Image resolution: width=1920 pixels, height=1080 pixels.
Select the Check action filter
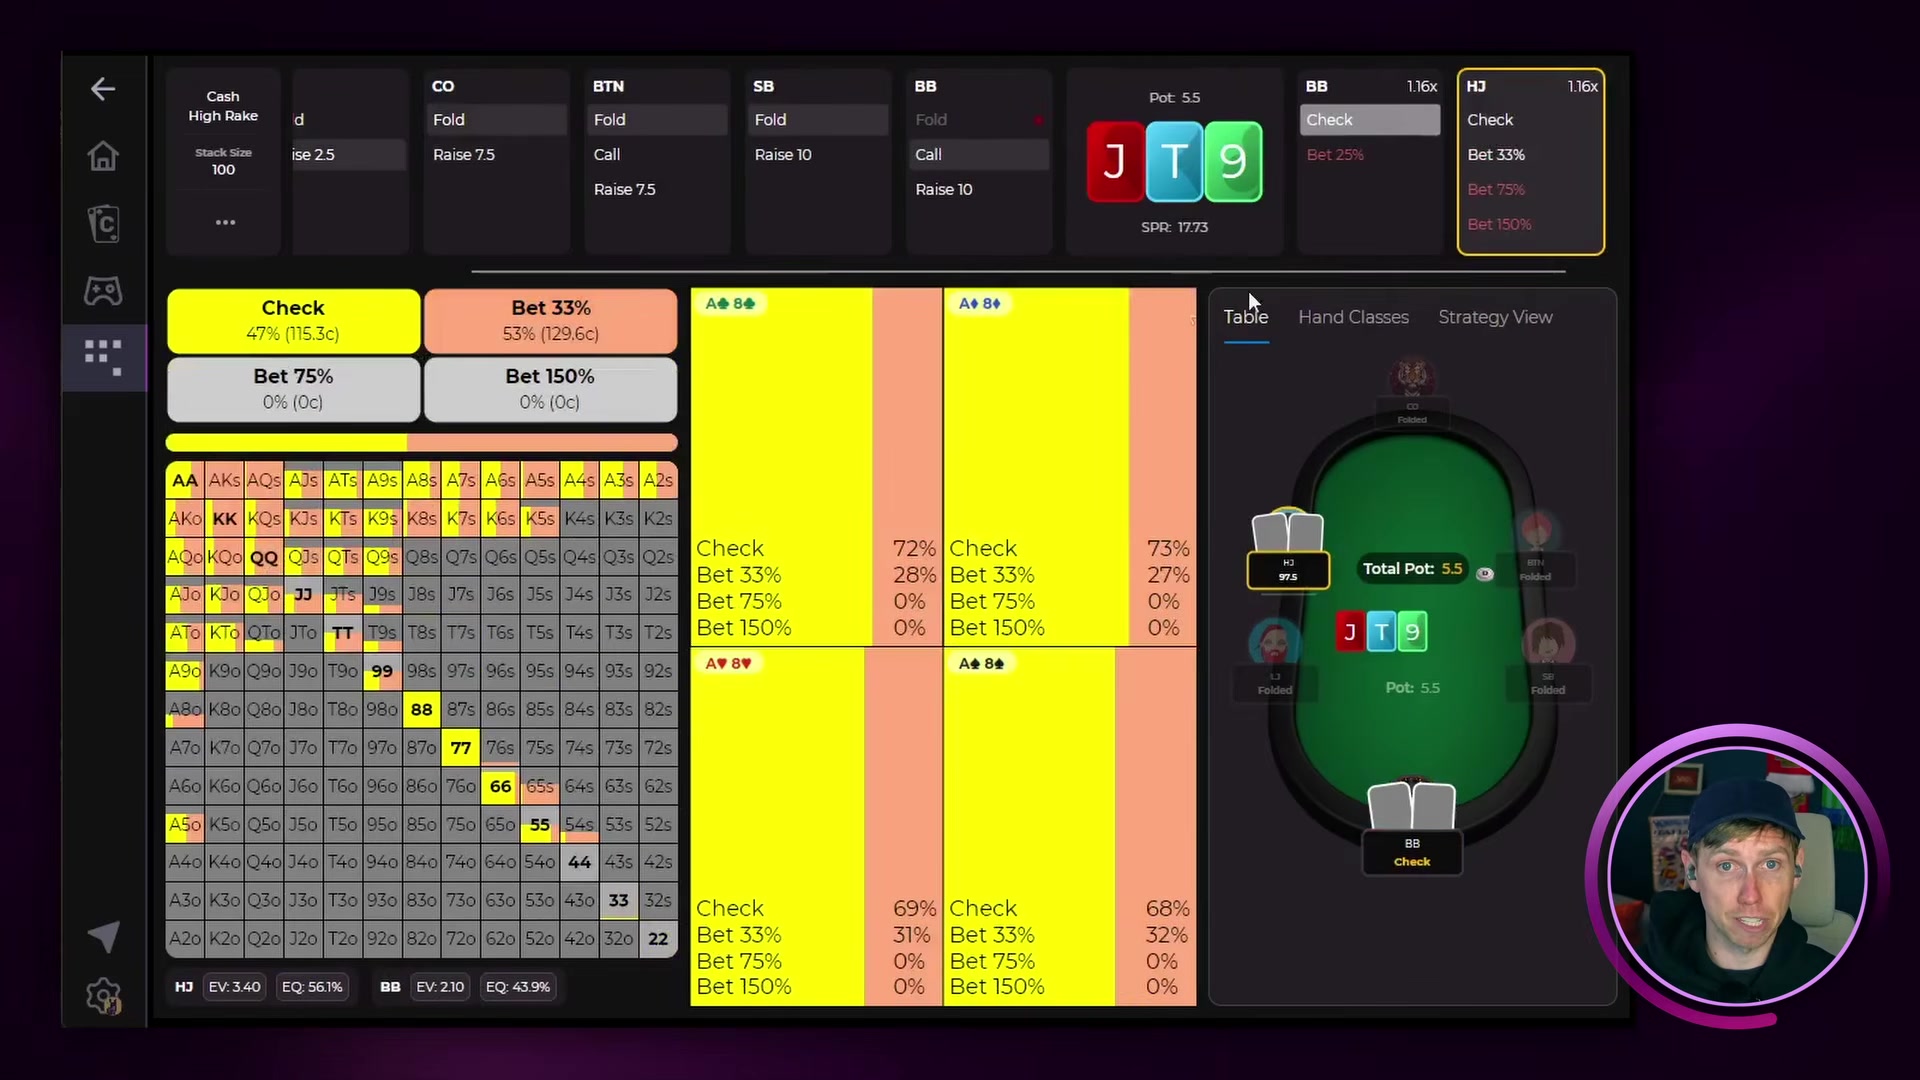[x=293, y=320]
